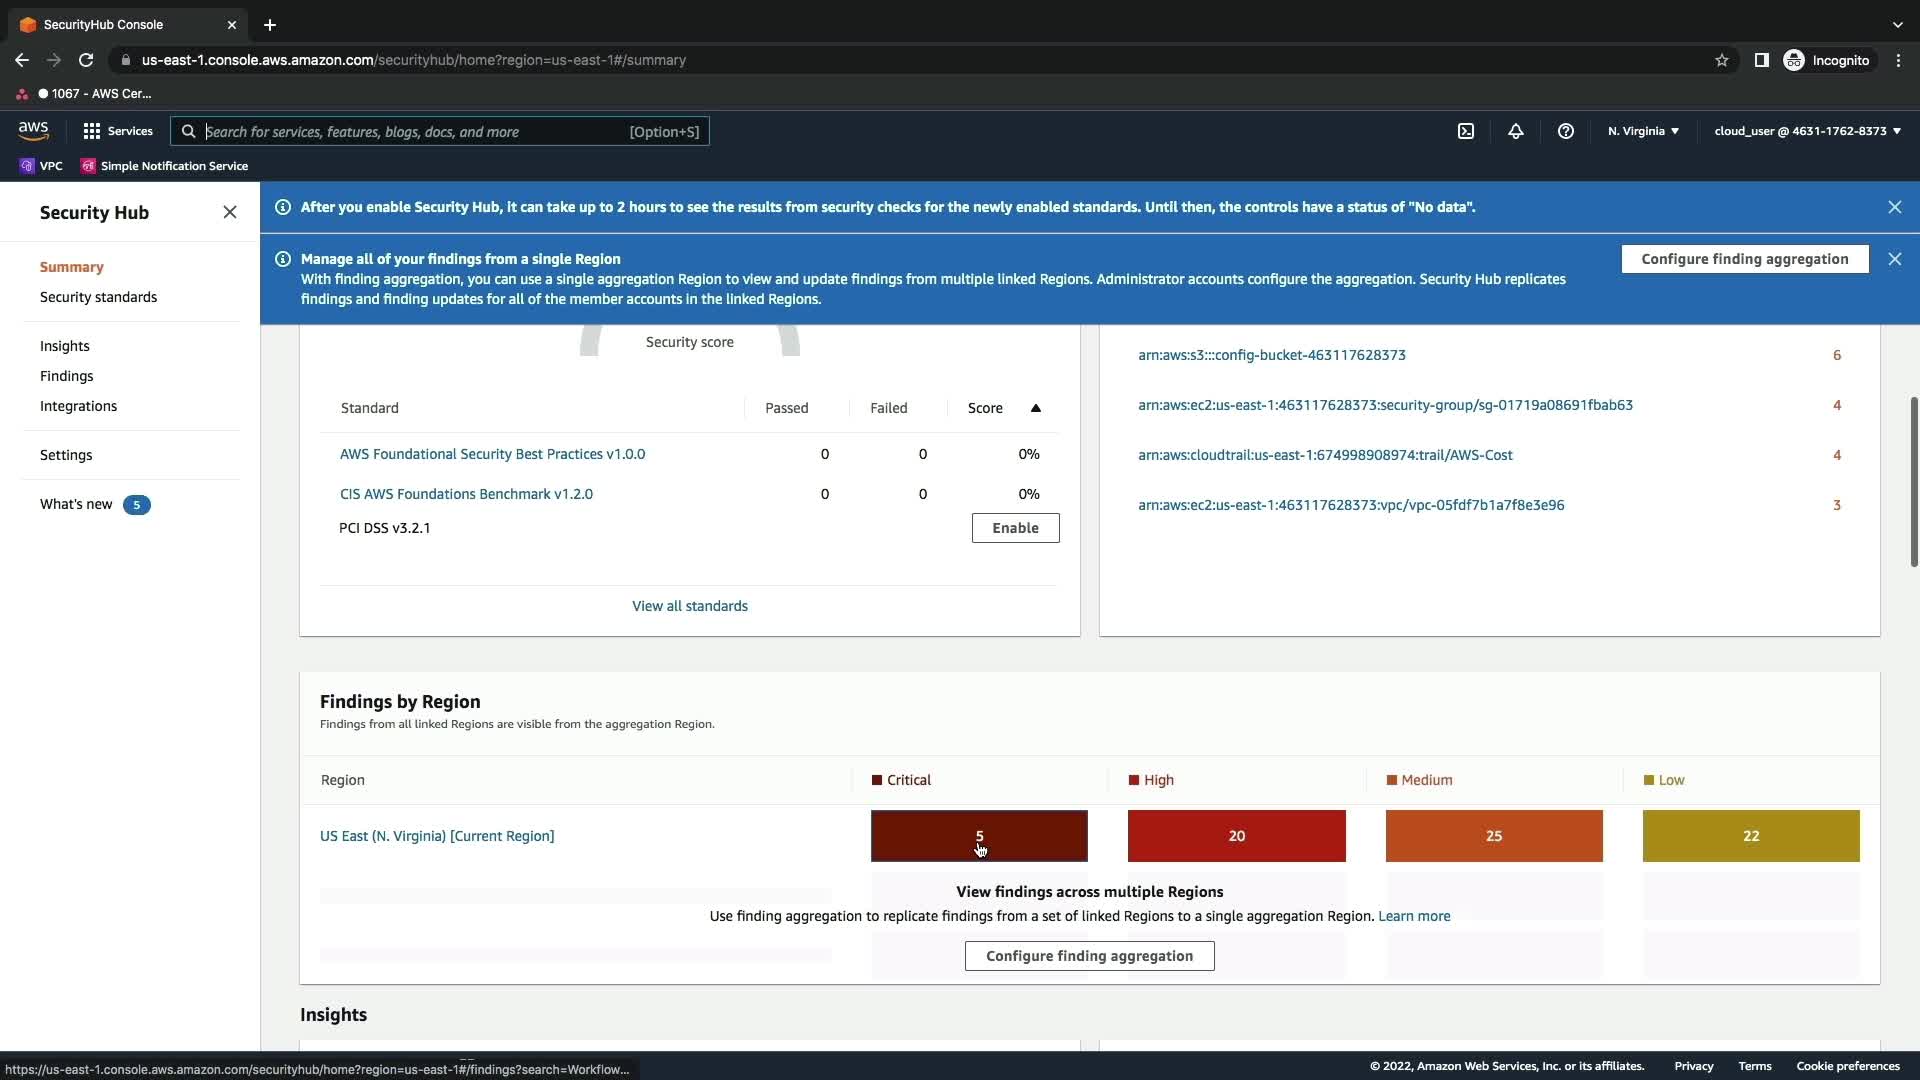Image resolution: width=1920 pixels, height=1080 pixels.
Task: Click the Critical findings bar showing 5
Action: click(979, 836)
